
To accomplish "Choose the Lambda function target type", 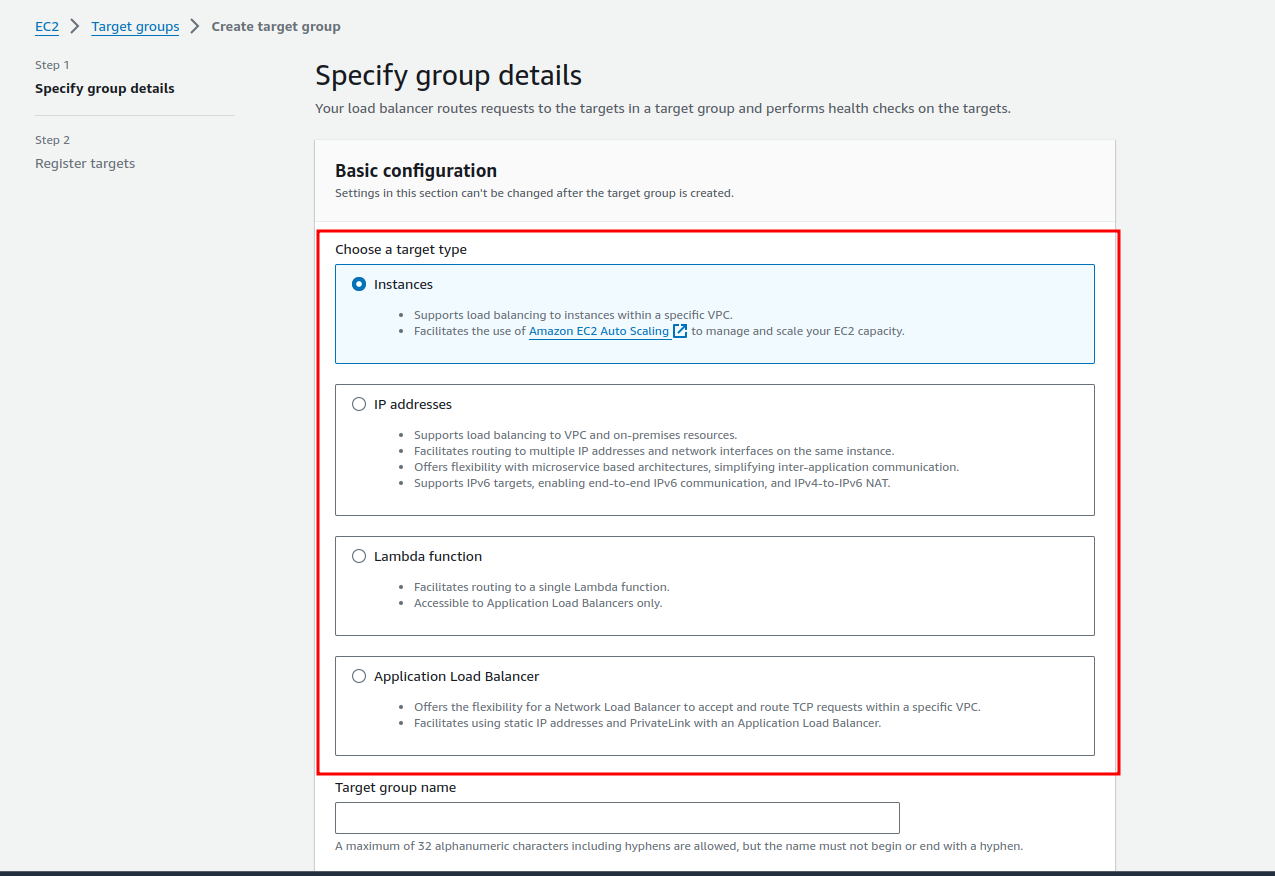I will 358,556.
